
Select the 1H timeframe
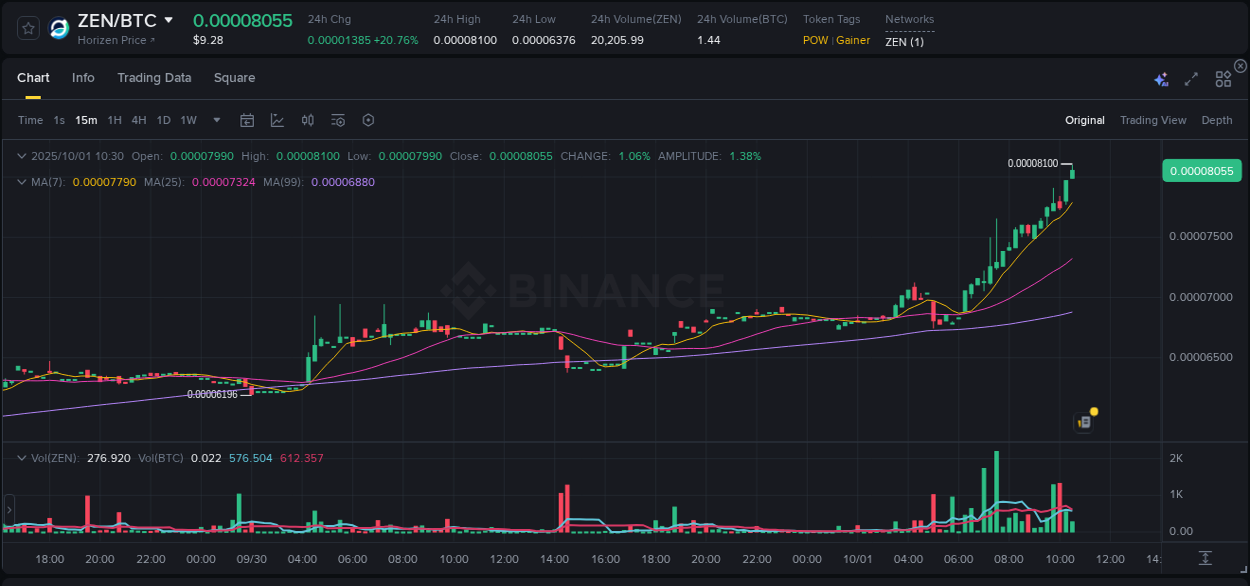114,120
